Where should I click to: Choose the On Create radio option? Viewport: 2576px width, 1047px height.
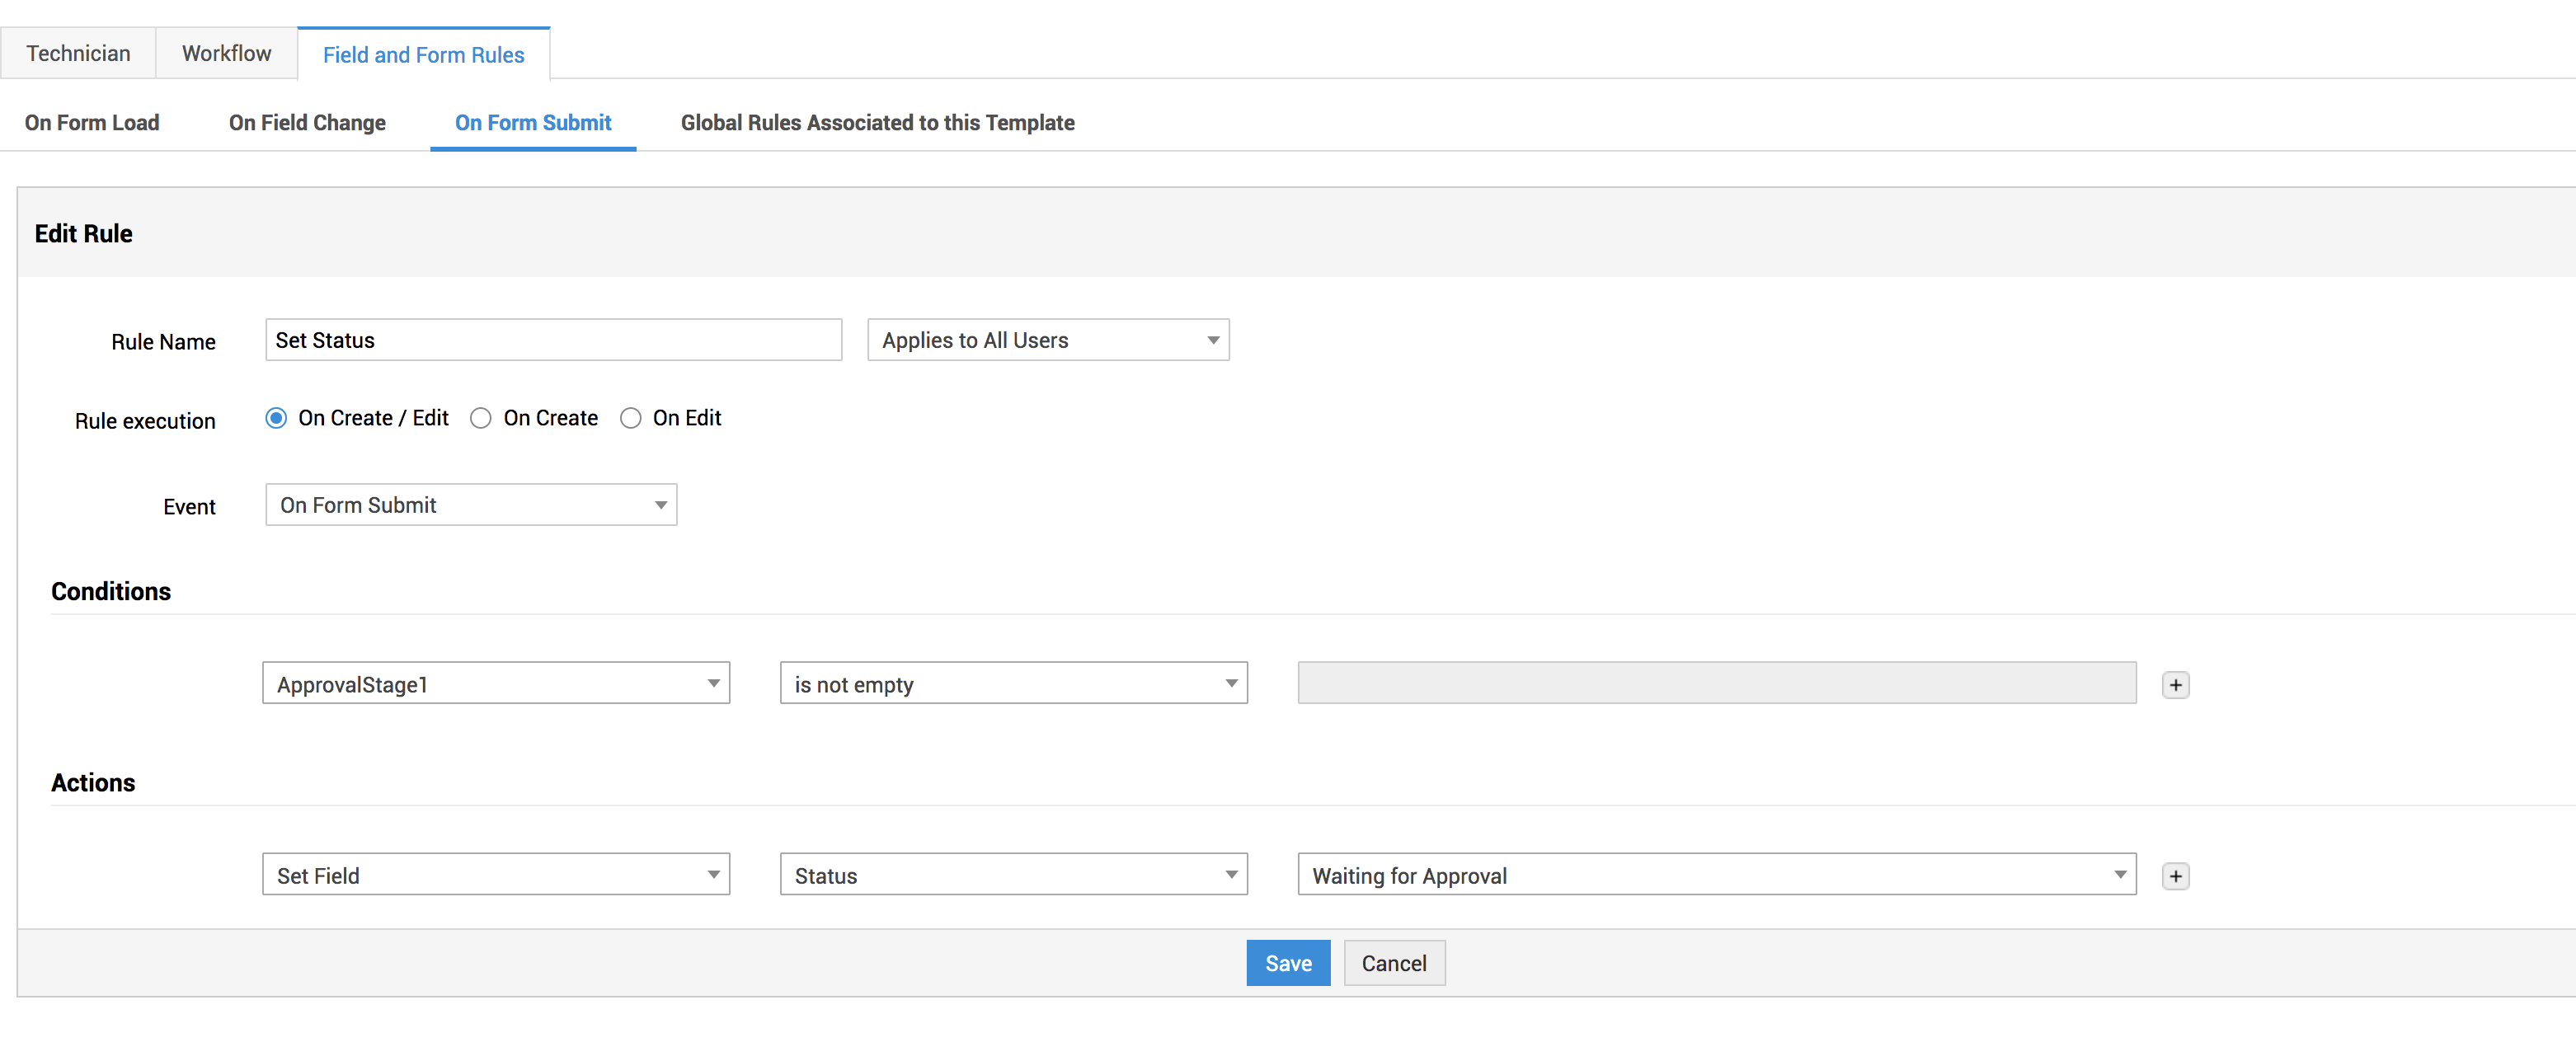click(x=481, y=418)
